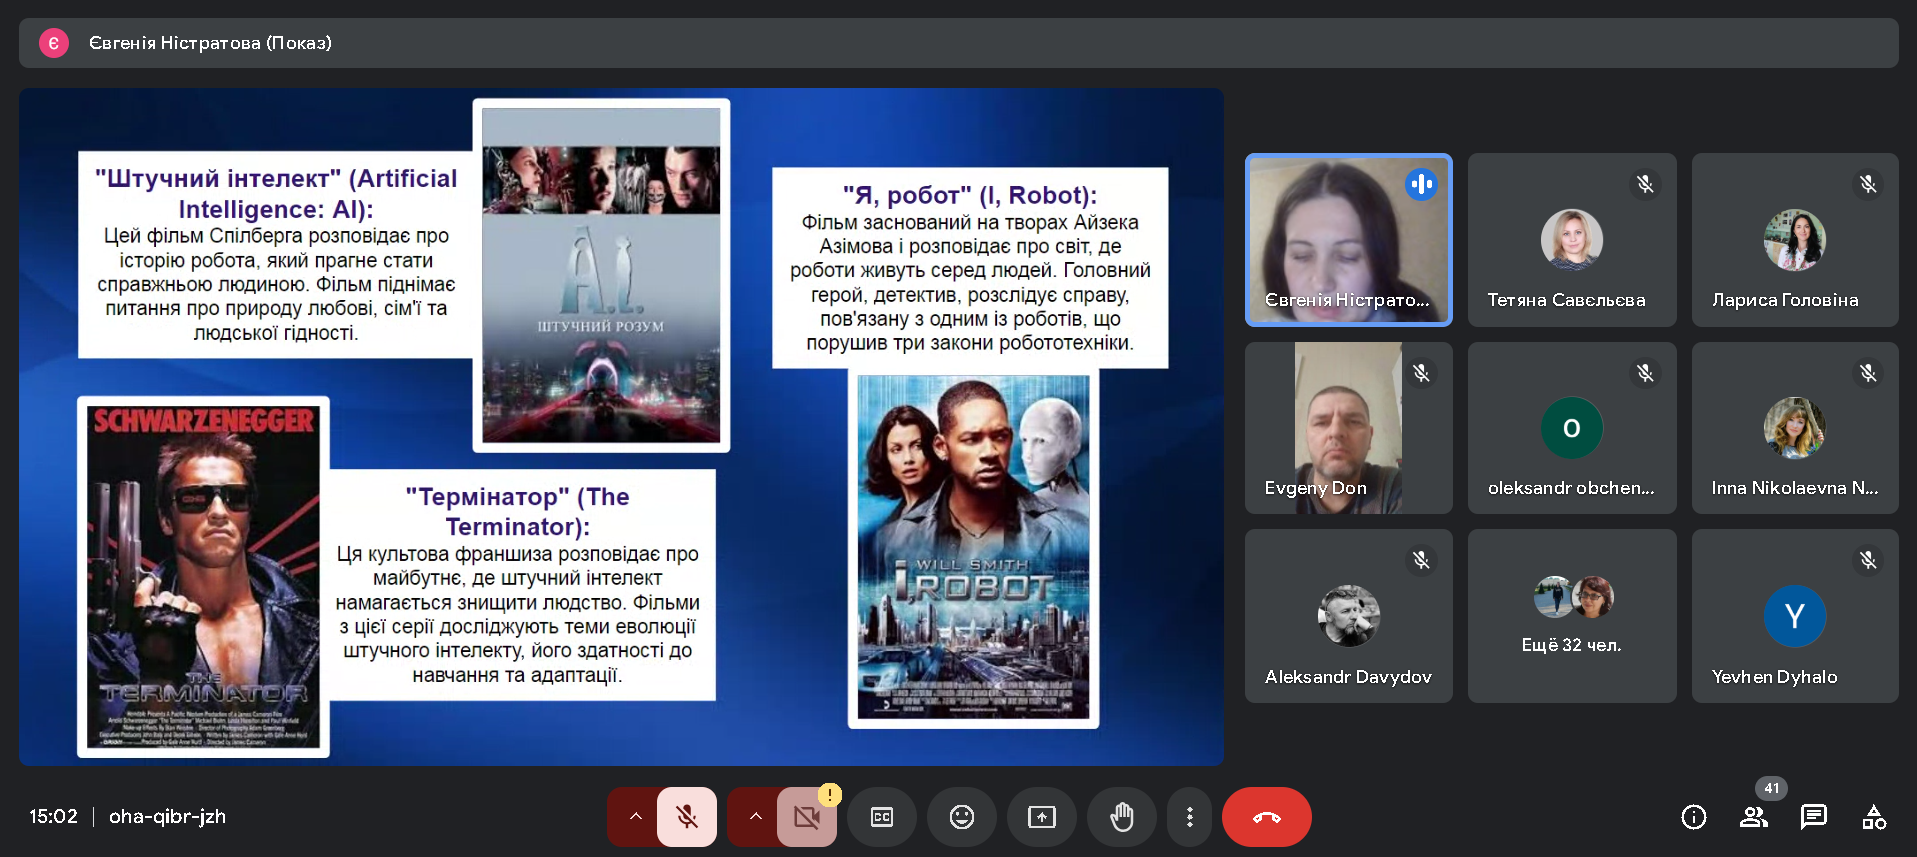Screen dimensions: 1917x857
Task: Select oleksandr obchen... participant tile
Action: click(1572, 428)
